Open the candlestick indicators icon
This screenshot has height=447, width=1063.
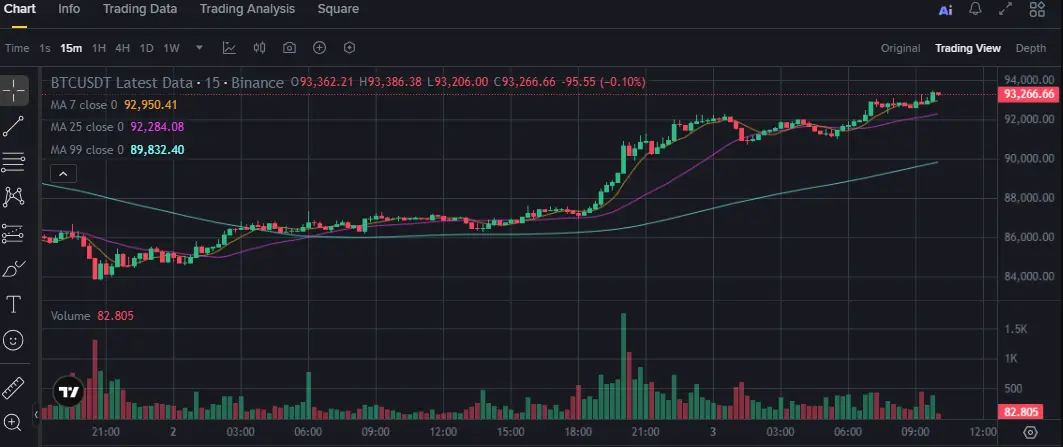point(260,47)
